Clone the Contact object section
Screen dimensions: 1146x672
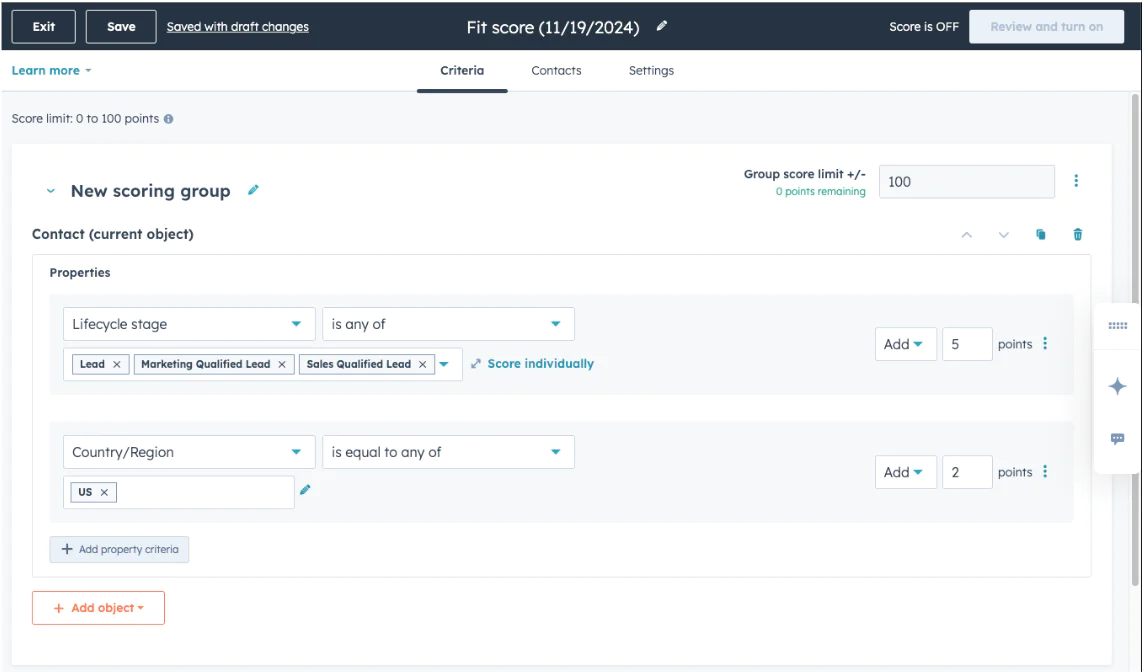[1040, 234]
